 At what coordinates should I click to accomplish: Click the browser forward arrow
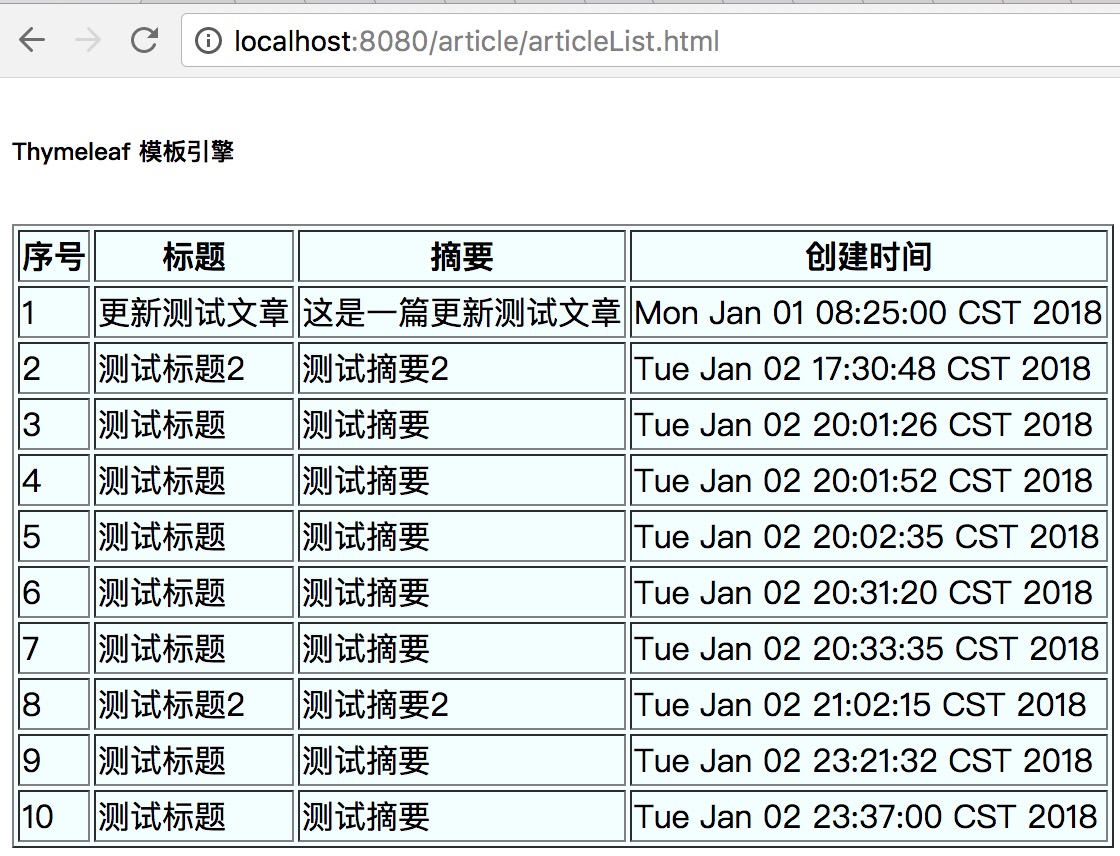pos(87,40)
